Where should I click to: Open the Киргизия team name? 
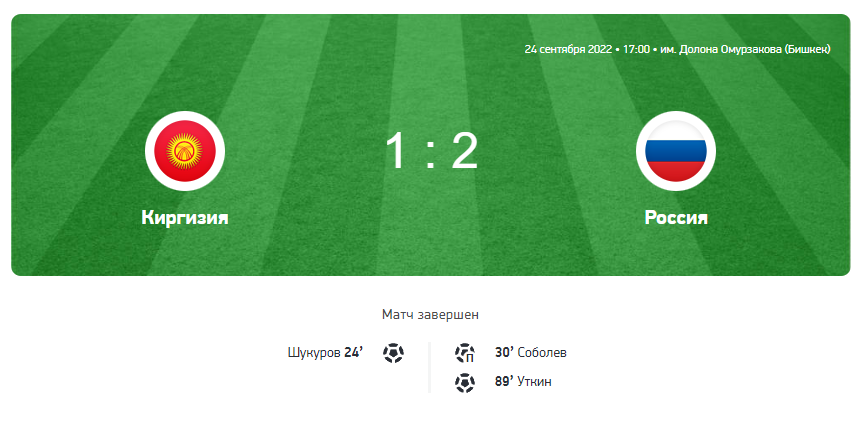click(185, 218)
